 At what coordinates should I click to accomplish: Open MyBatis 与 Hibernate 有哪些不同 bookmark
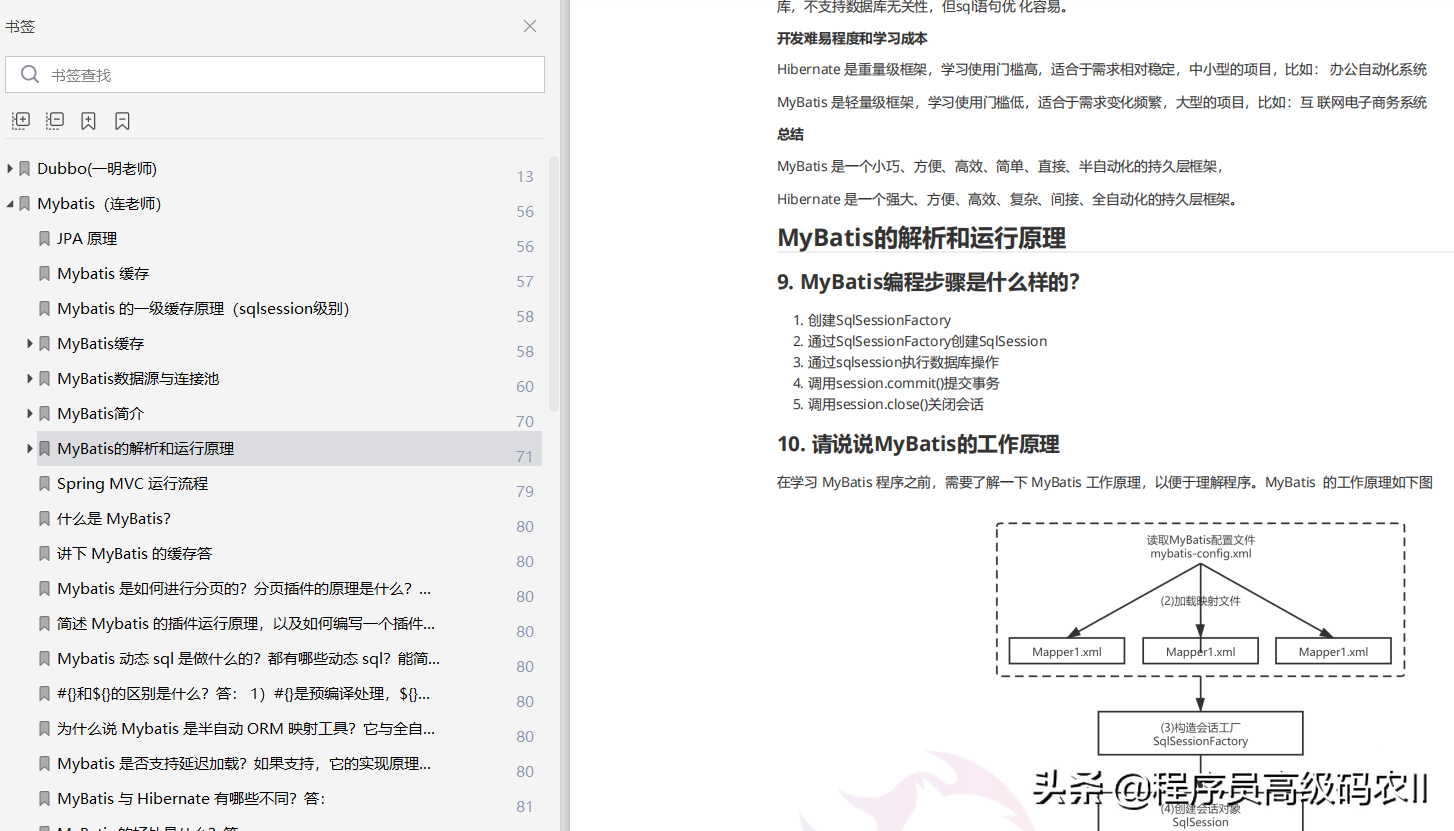point(191,799)
